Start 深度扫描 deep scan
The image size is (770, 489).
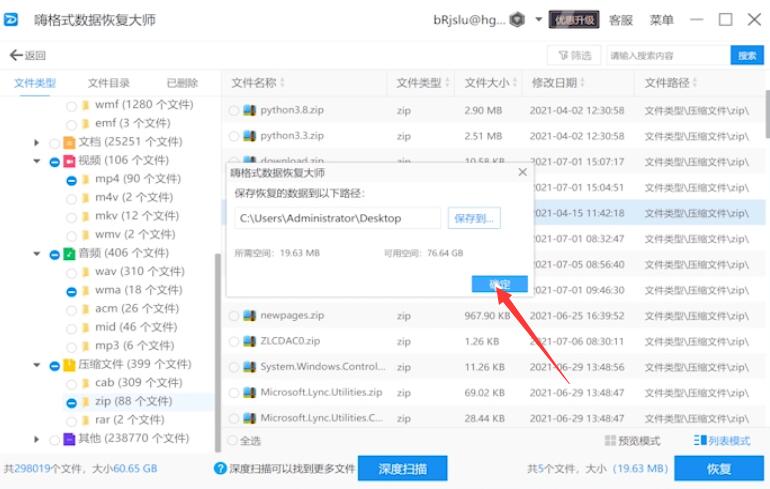[402, 468]
